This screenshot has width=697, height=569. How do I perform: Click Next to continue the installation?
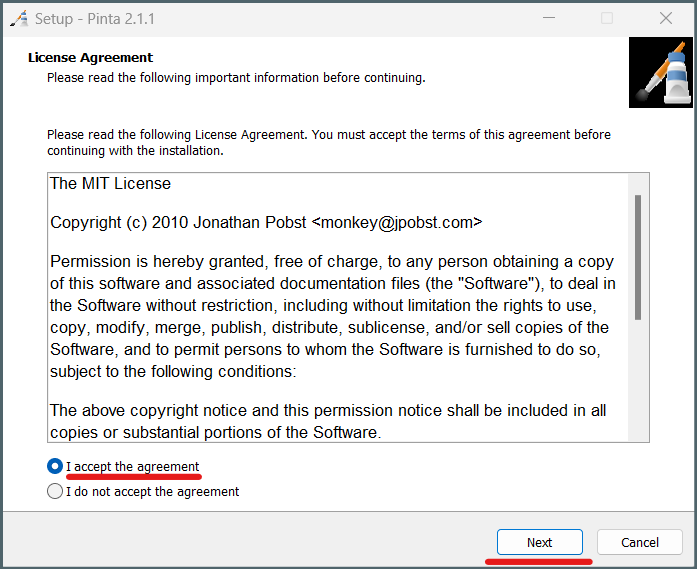coord(540,542)
